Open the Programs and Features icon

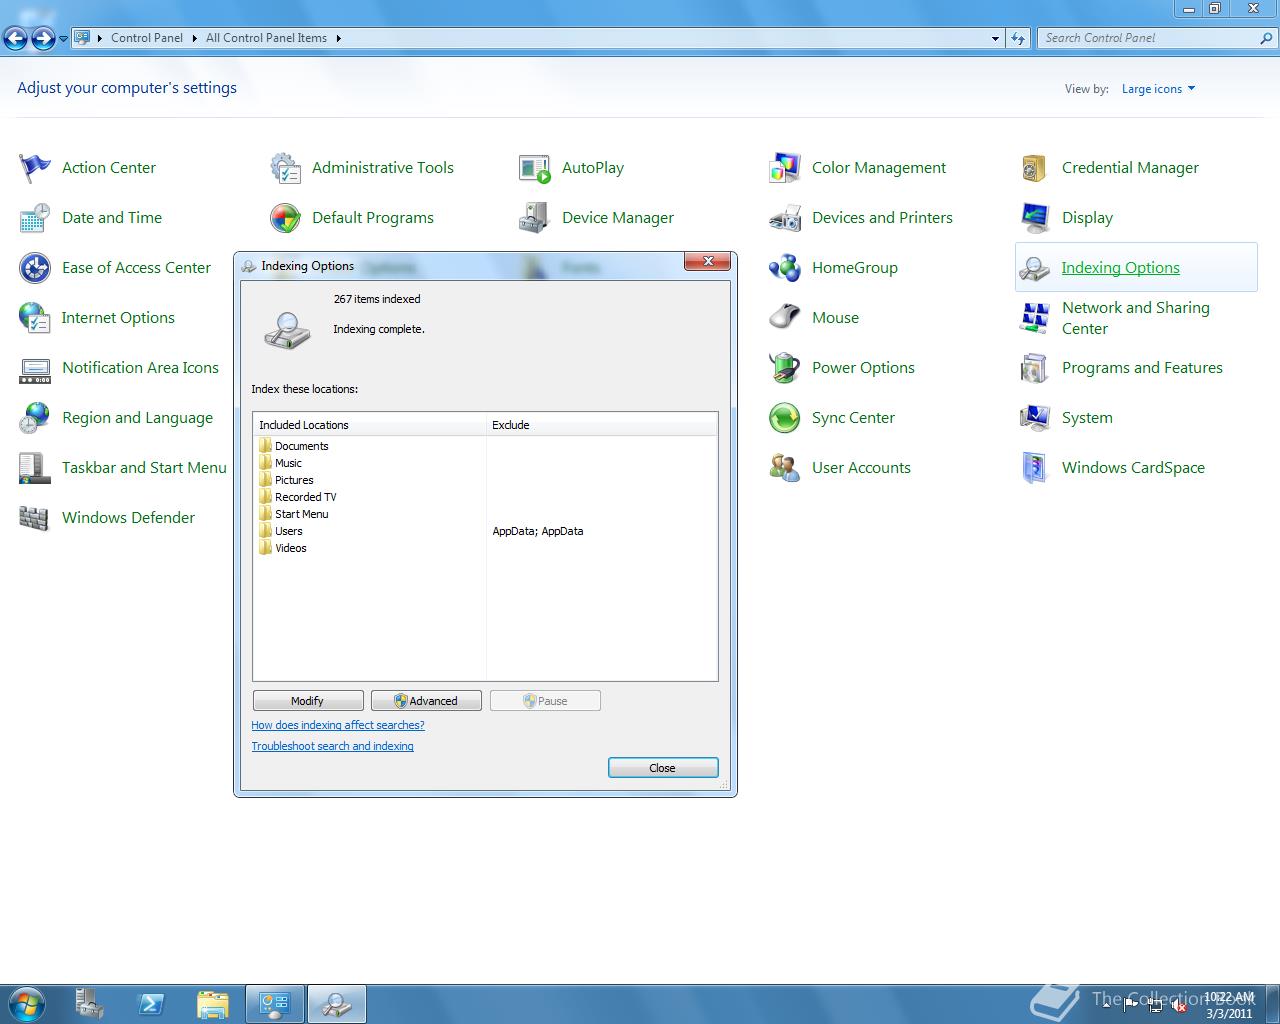pos(1035,368)
